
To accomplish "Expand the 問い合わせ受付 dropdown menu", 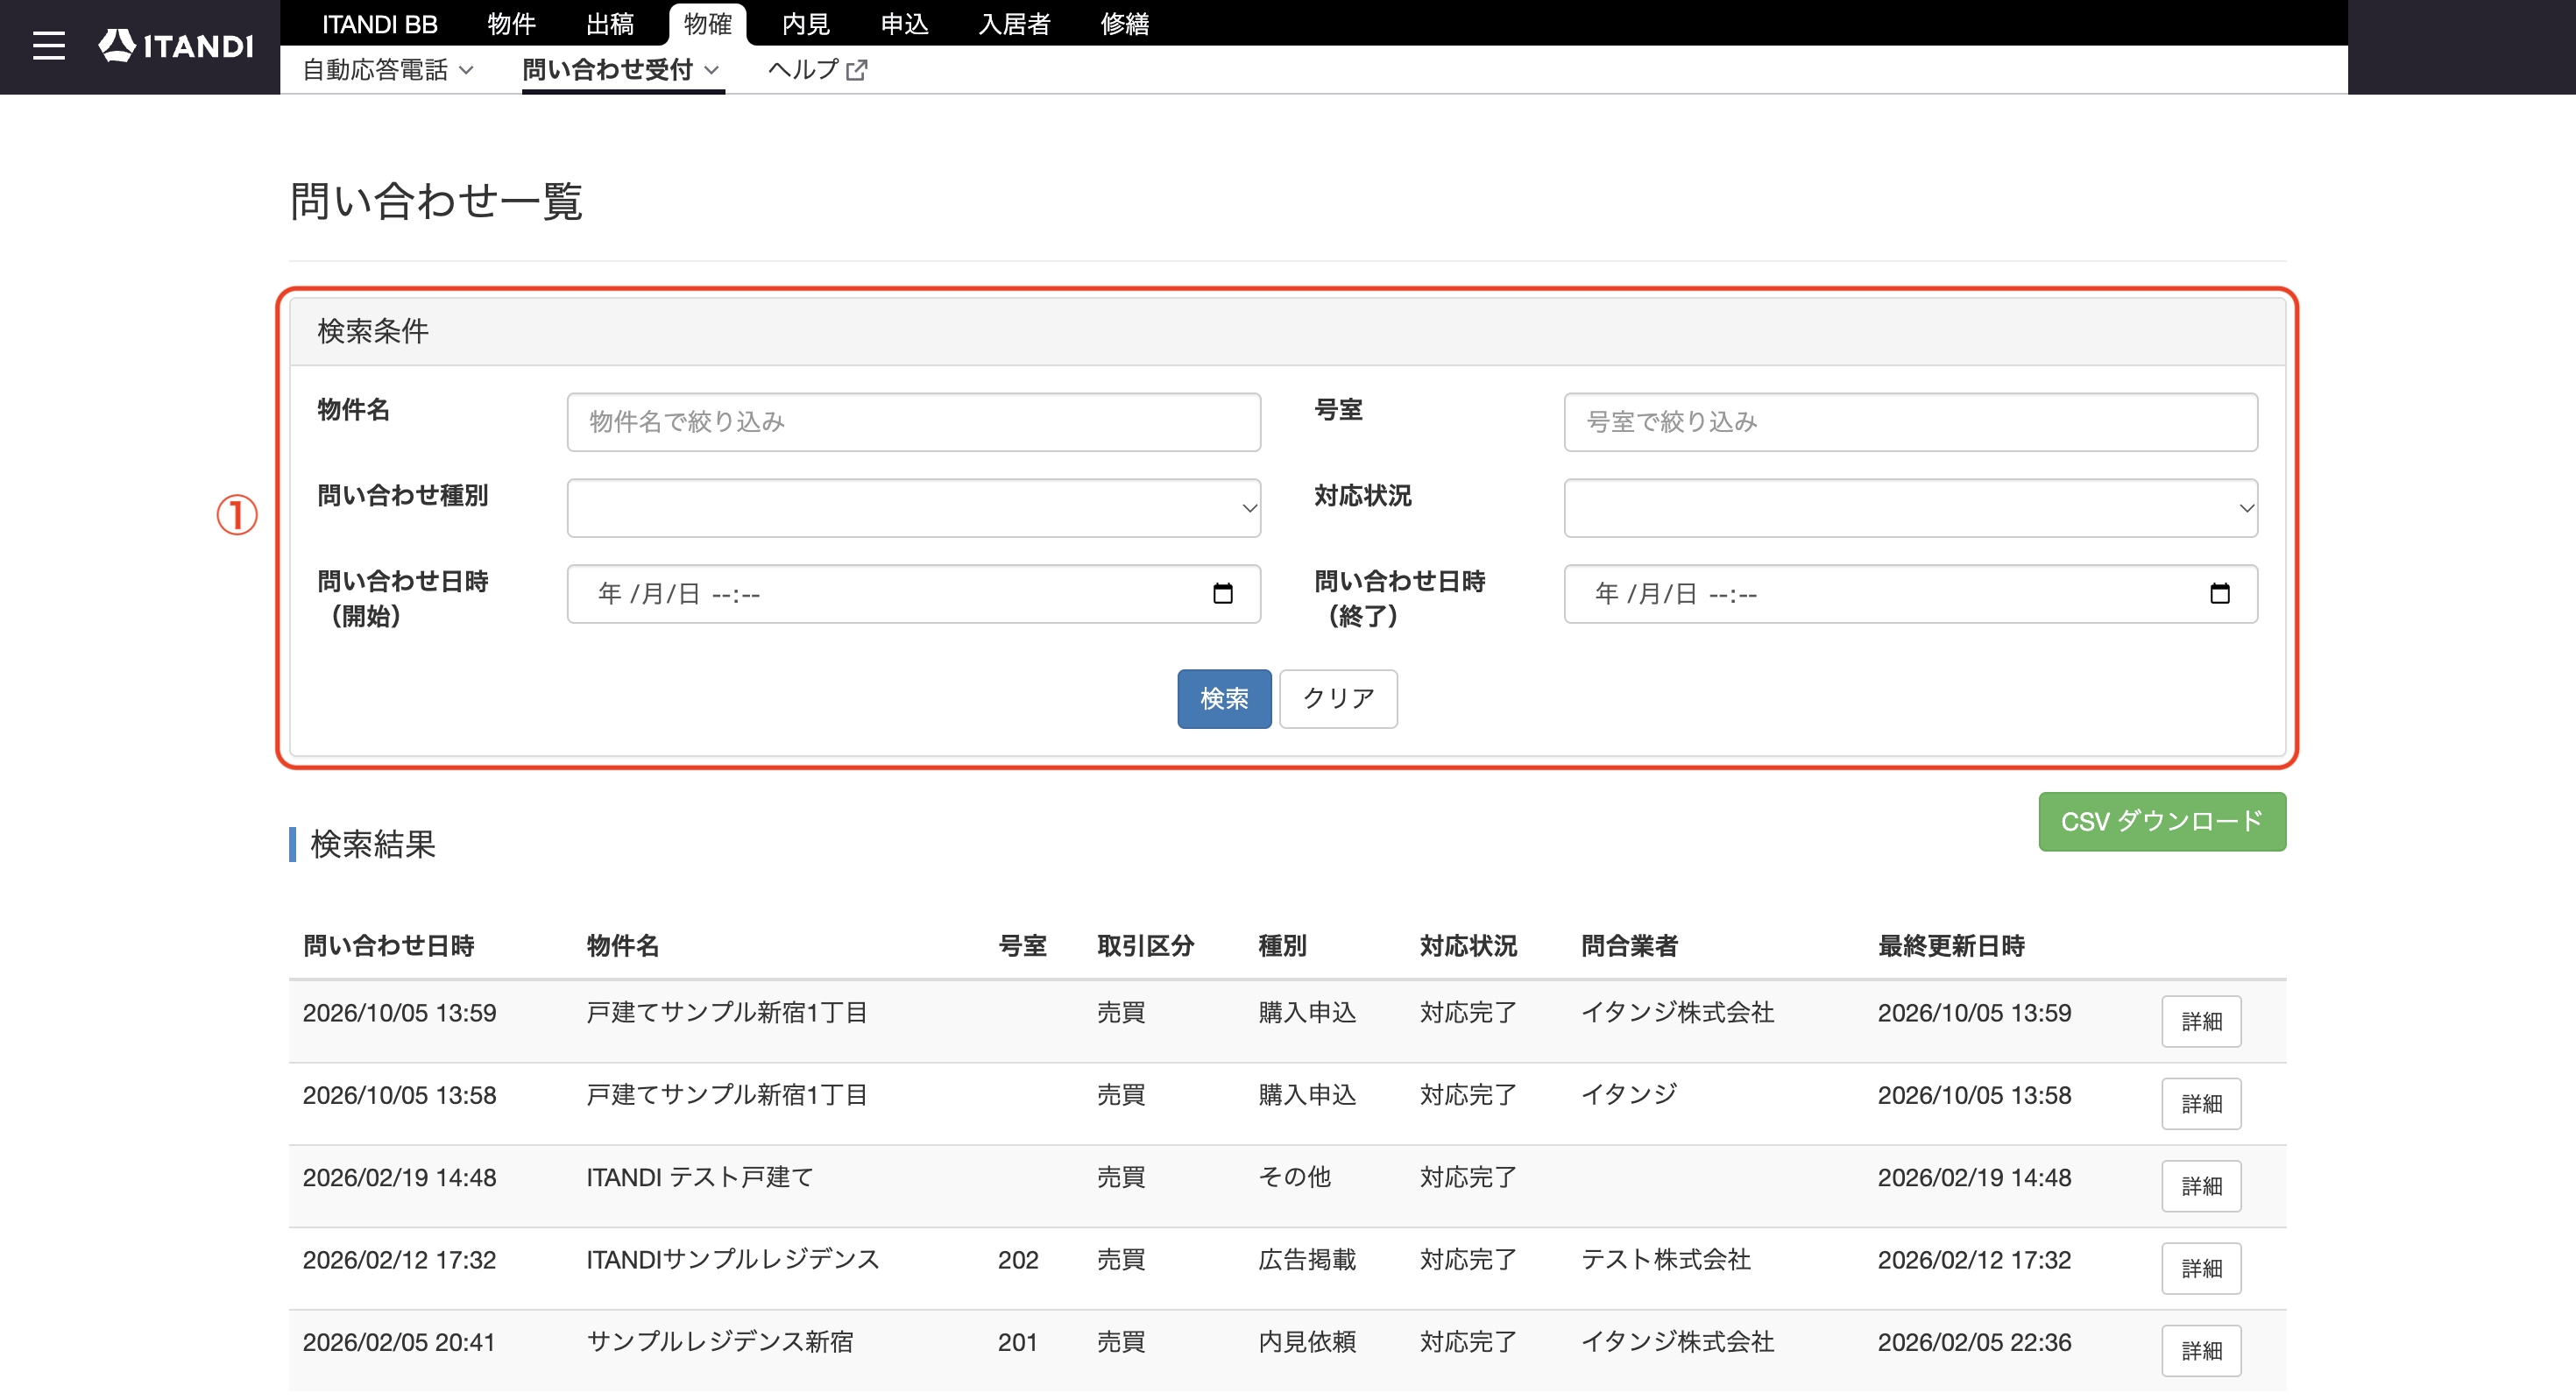I will tap(621, 70).
